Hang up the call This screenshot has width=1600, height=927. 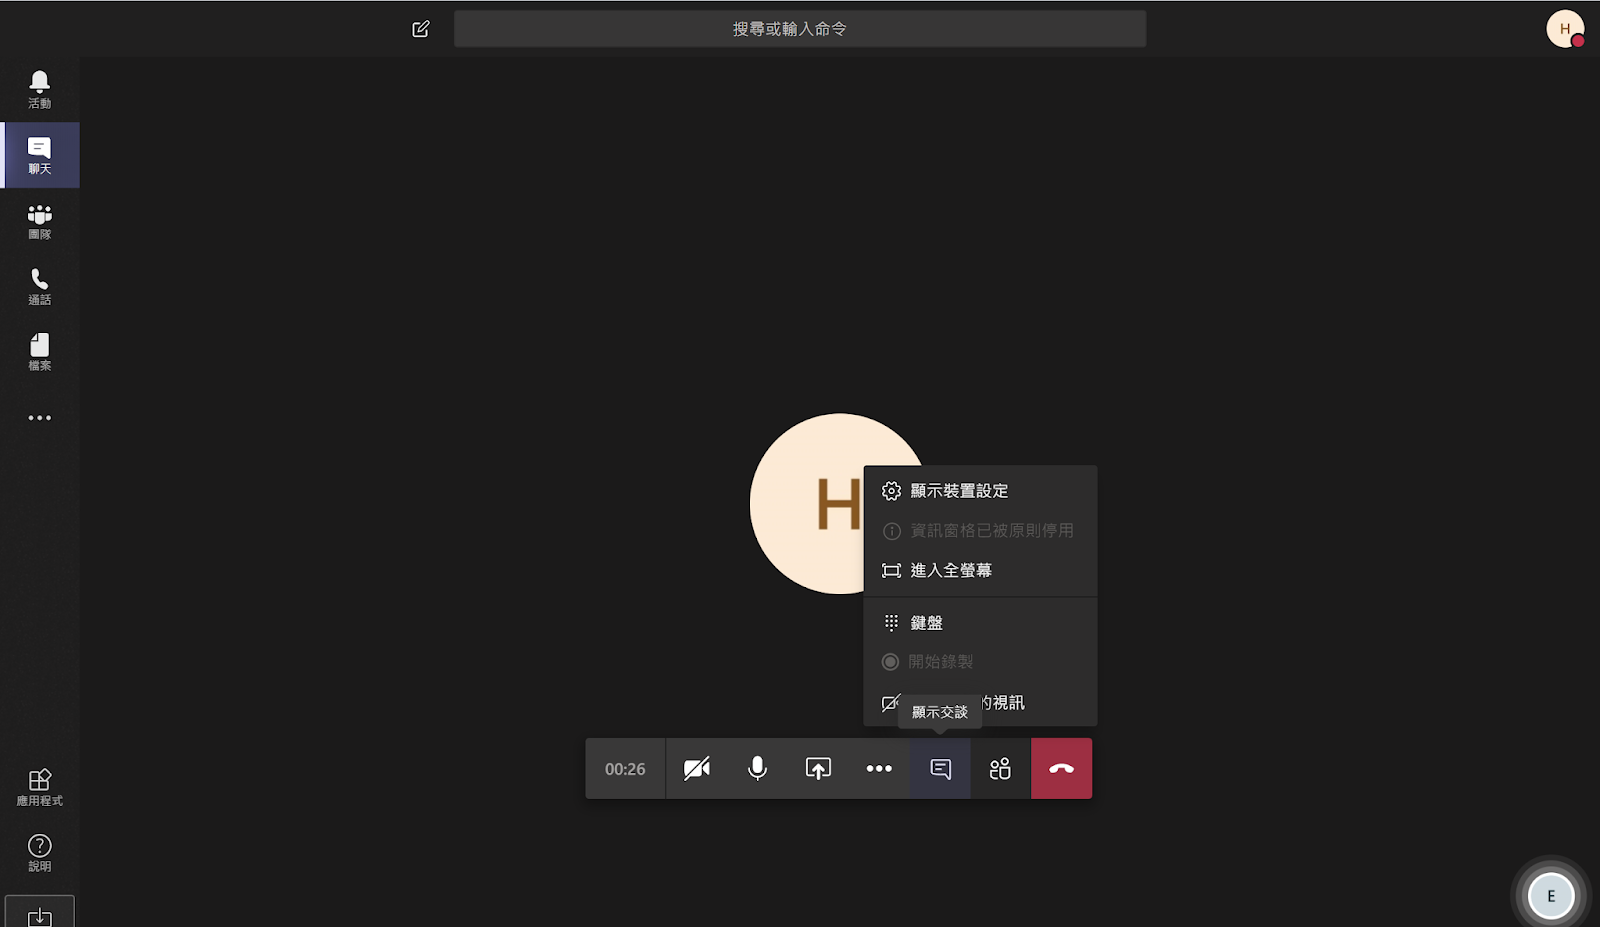(x=1062, y=769)
